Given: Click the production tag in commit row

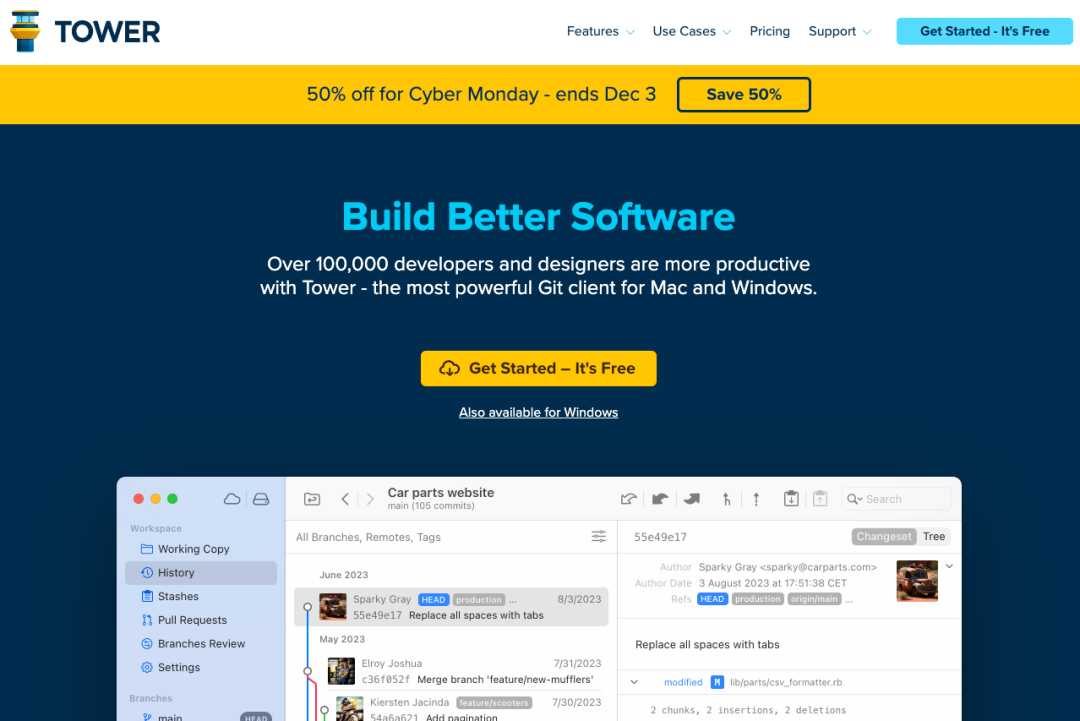Looking at the screenshot, I should (x=479, y=600).
